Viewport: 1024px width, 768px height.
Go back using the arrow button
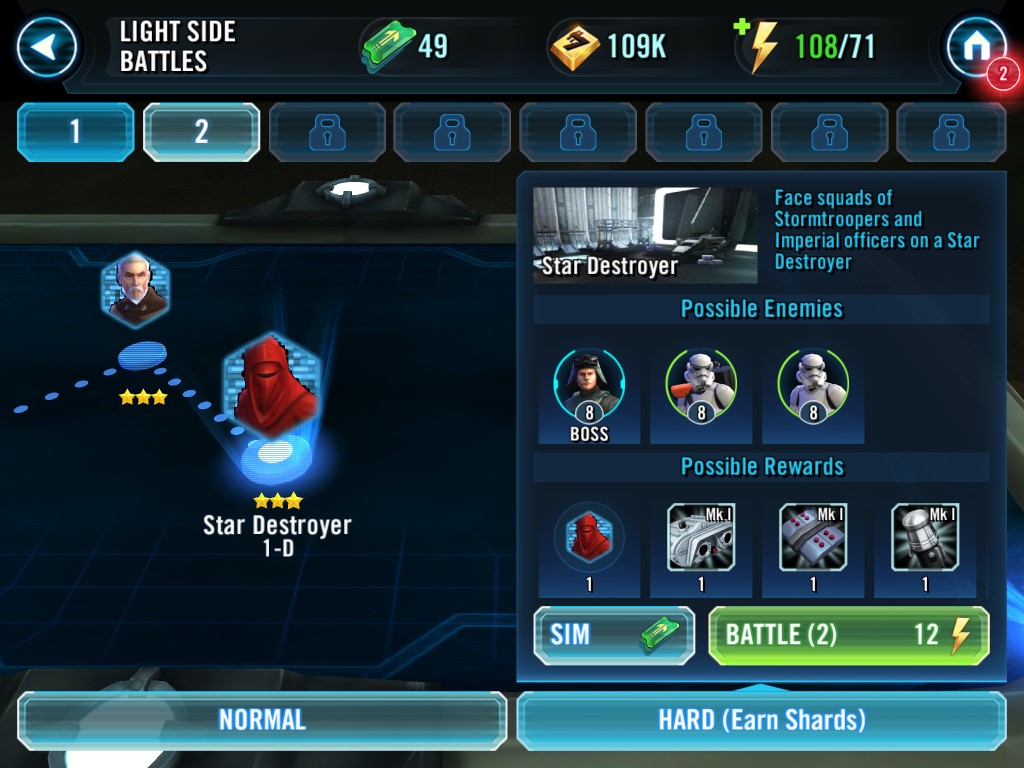46,47
